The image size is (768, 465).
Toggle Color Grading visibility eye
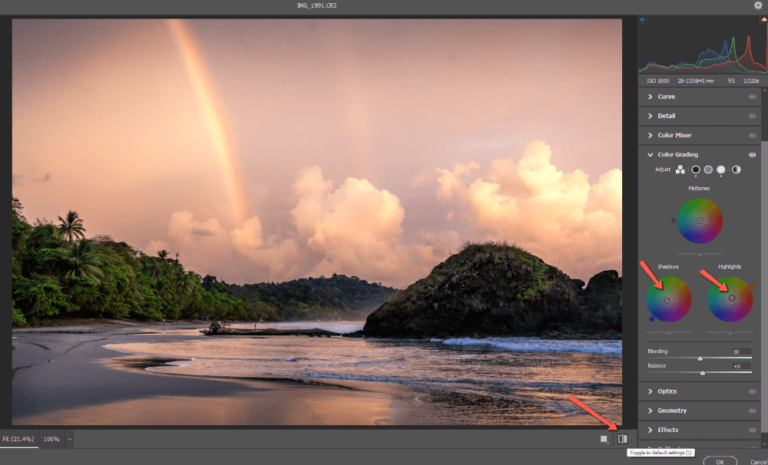point(752,155)
